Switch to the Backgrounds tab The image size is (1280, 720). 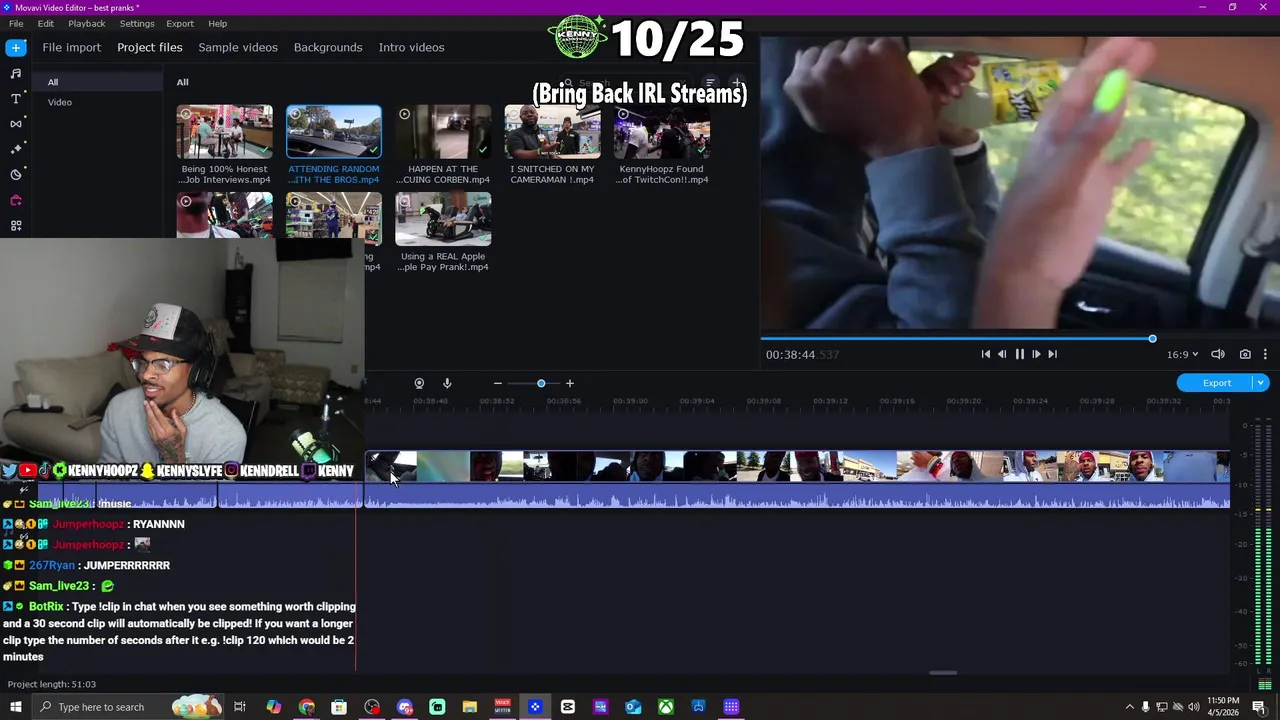point(328,47)
